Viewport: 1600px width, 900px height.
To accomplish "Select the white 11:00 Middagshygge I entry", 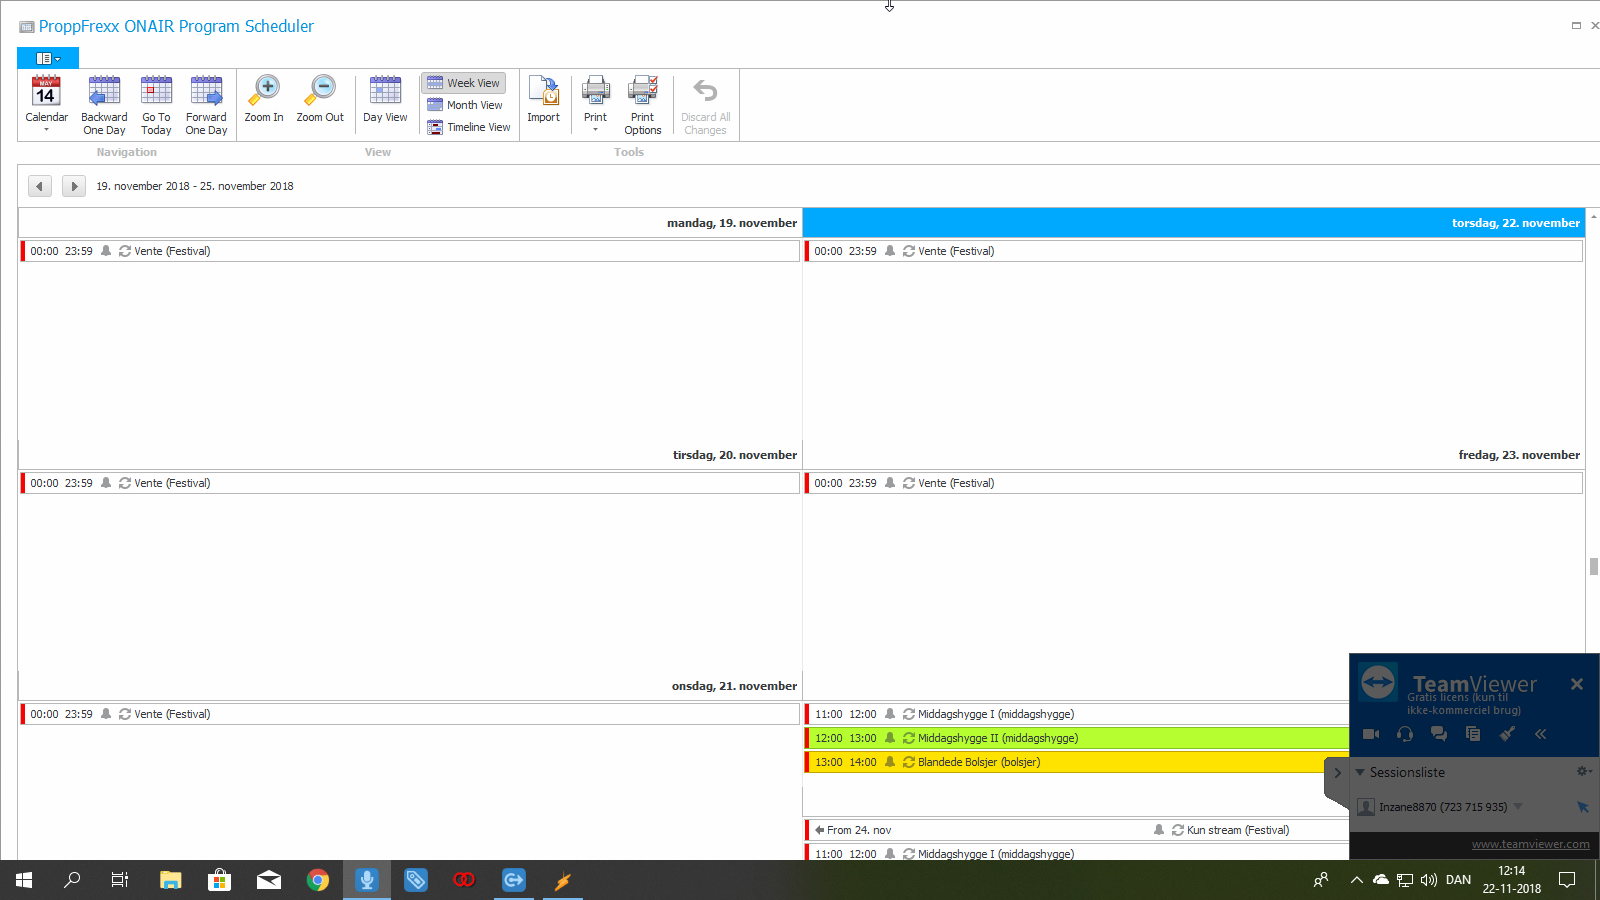I will pos(1077,714).
